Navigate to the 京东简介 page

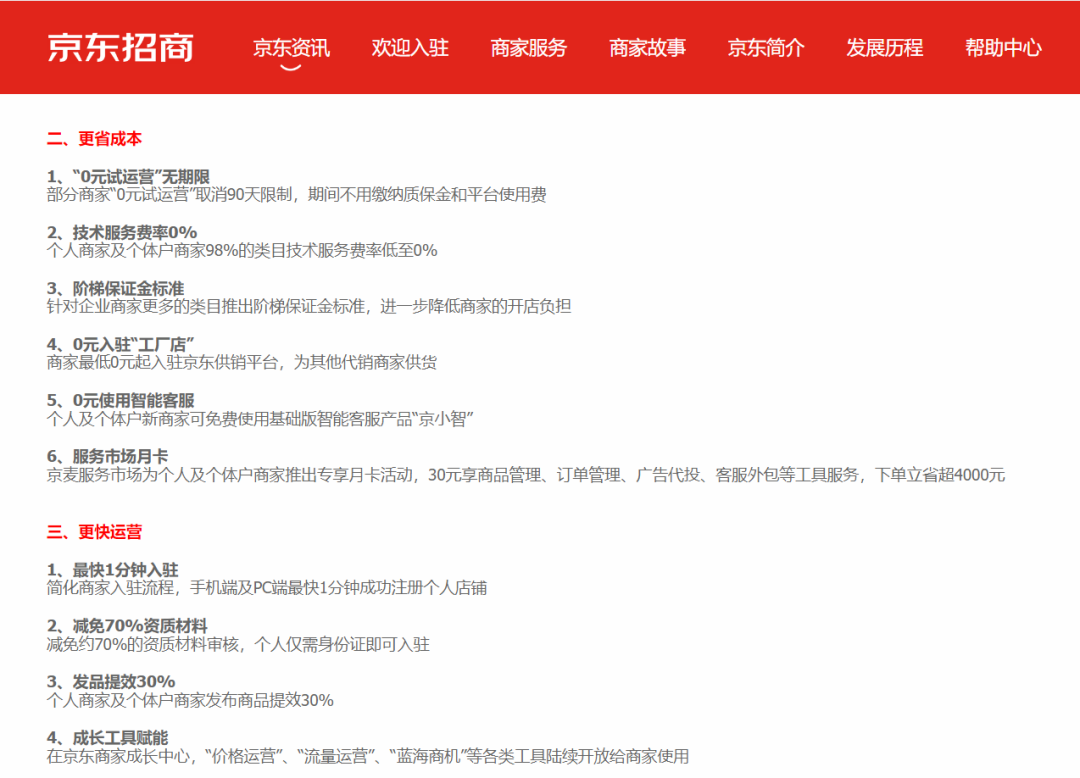coord(766,47)
